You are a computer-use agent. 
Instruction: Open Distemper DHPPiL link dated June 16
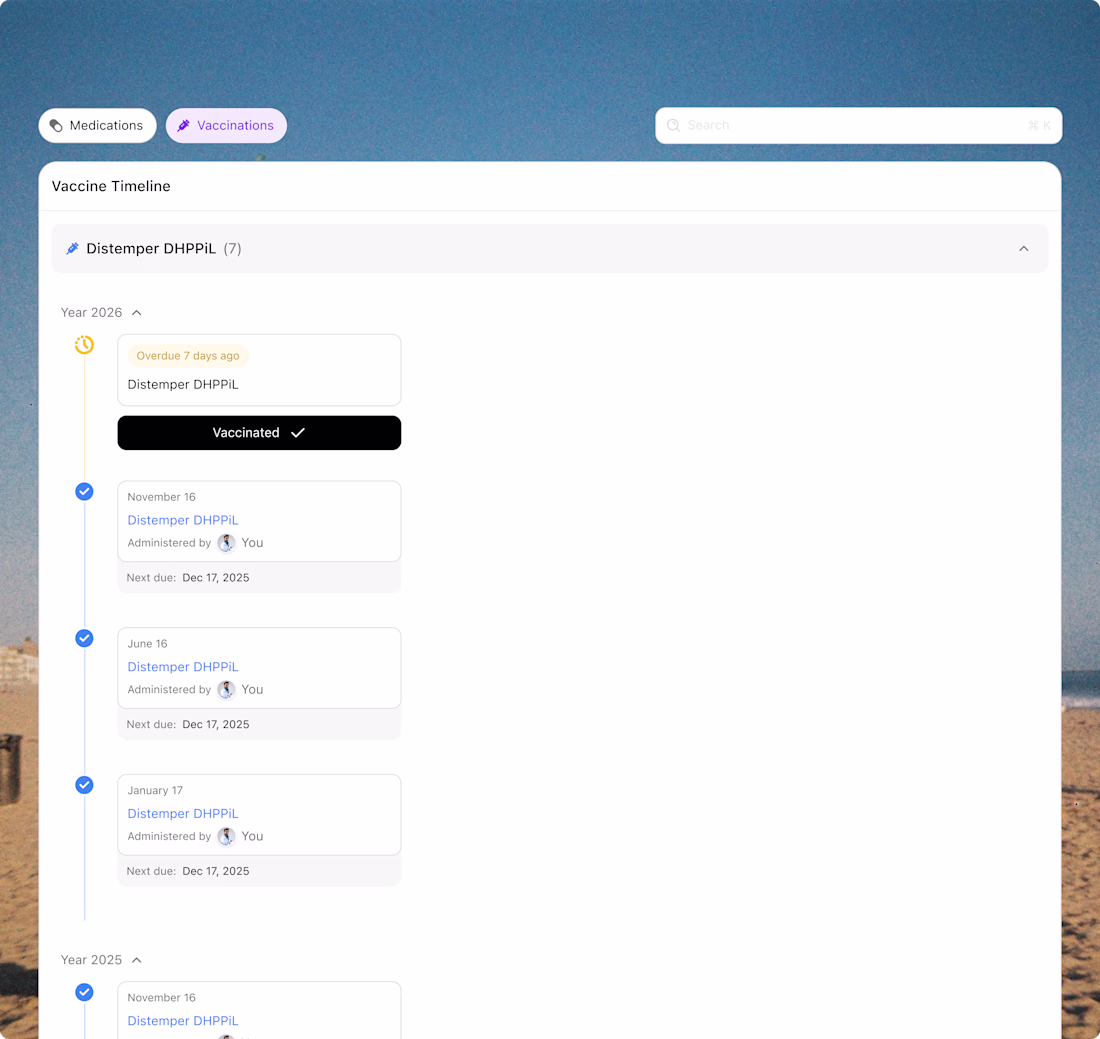(183, 666)
